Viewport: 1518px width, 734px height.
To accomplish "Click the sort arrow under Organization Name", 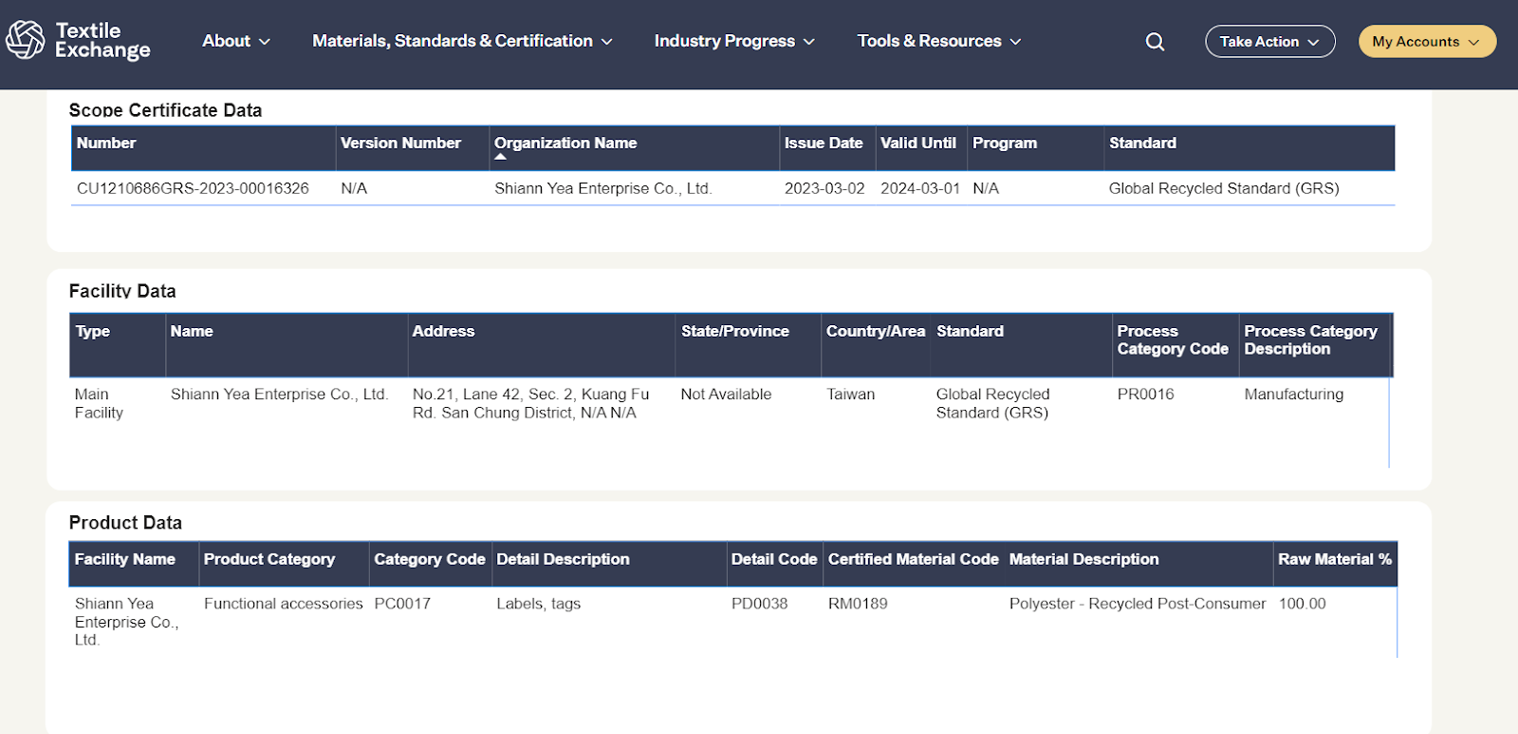I will pos(501,157).
